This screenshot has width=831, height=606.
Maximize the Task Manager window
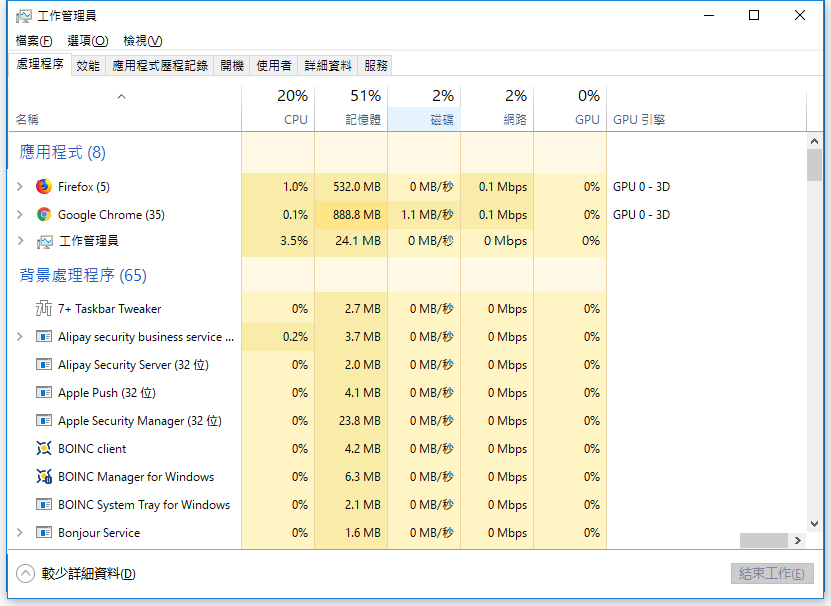click(x=754, y=15)
